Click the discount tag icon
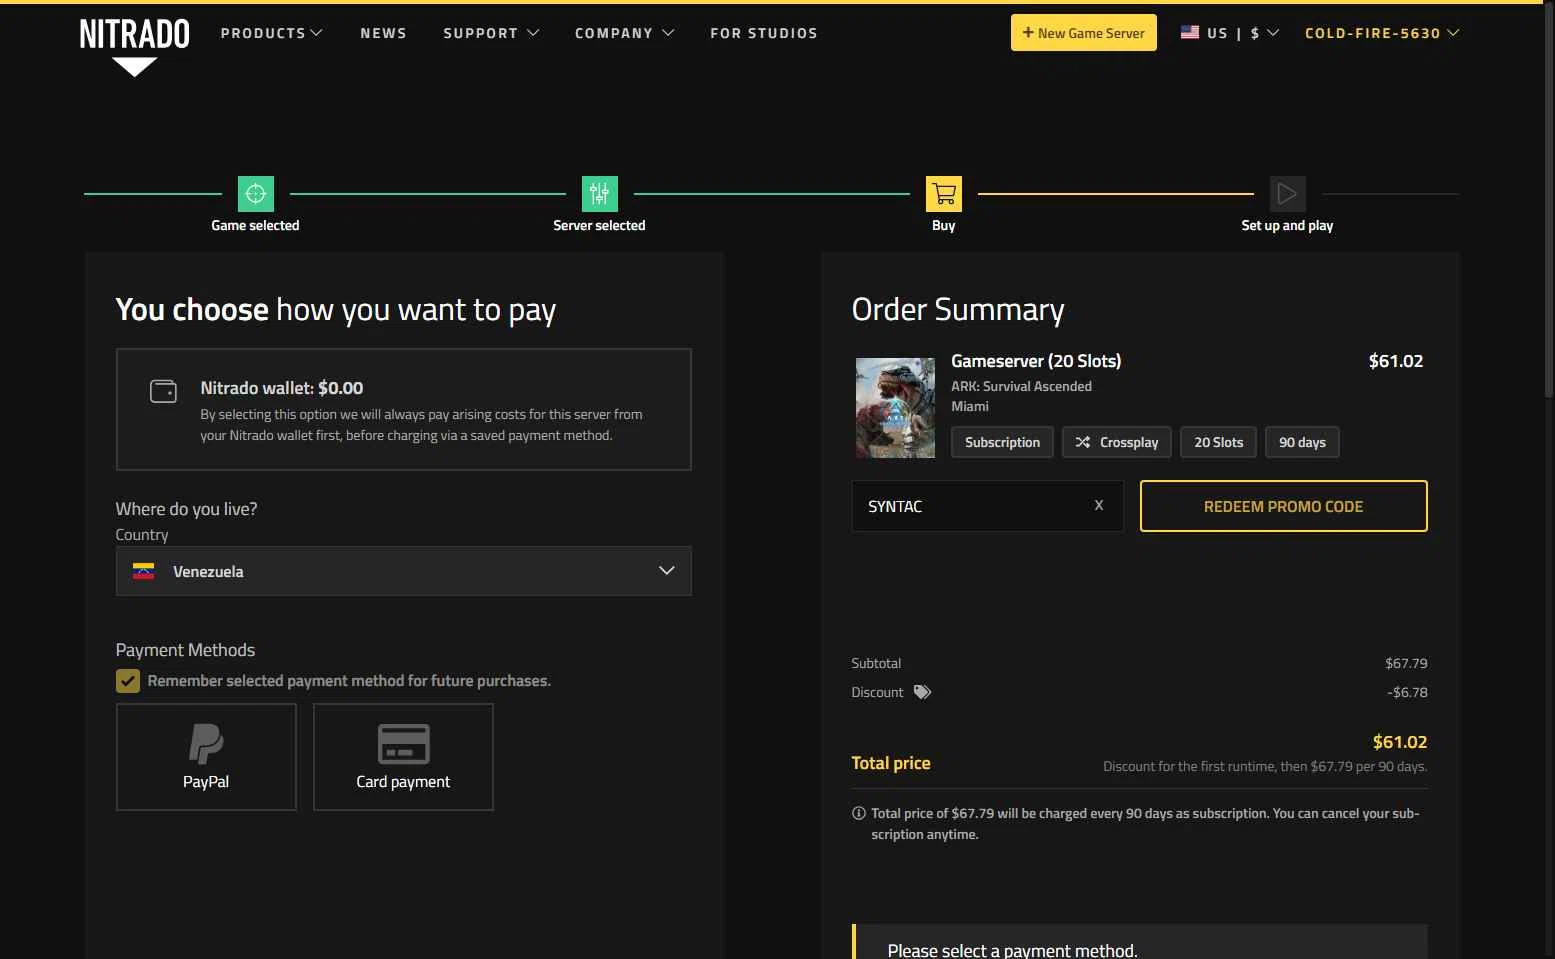The width and height of the screenshot is (1555, 959). coord(922,692)
